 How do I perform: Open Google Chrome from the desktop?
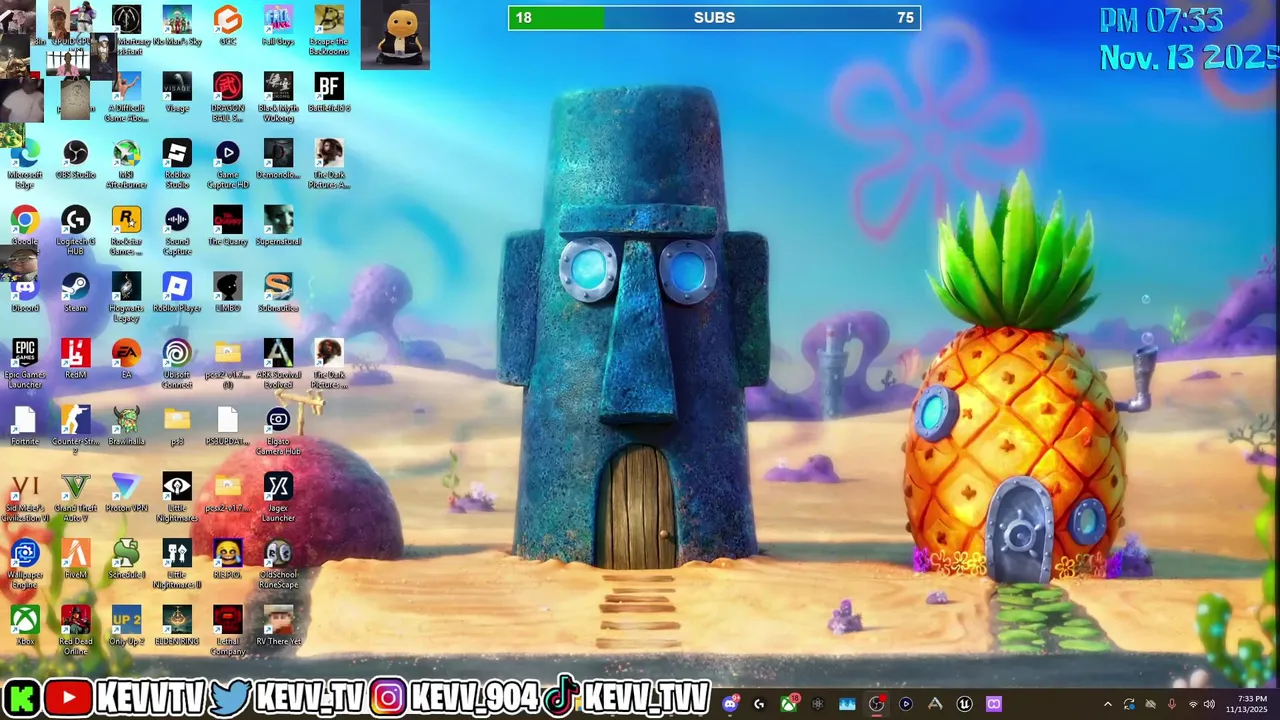(25, 227)
